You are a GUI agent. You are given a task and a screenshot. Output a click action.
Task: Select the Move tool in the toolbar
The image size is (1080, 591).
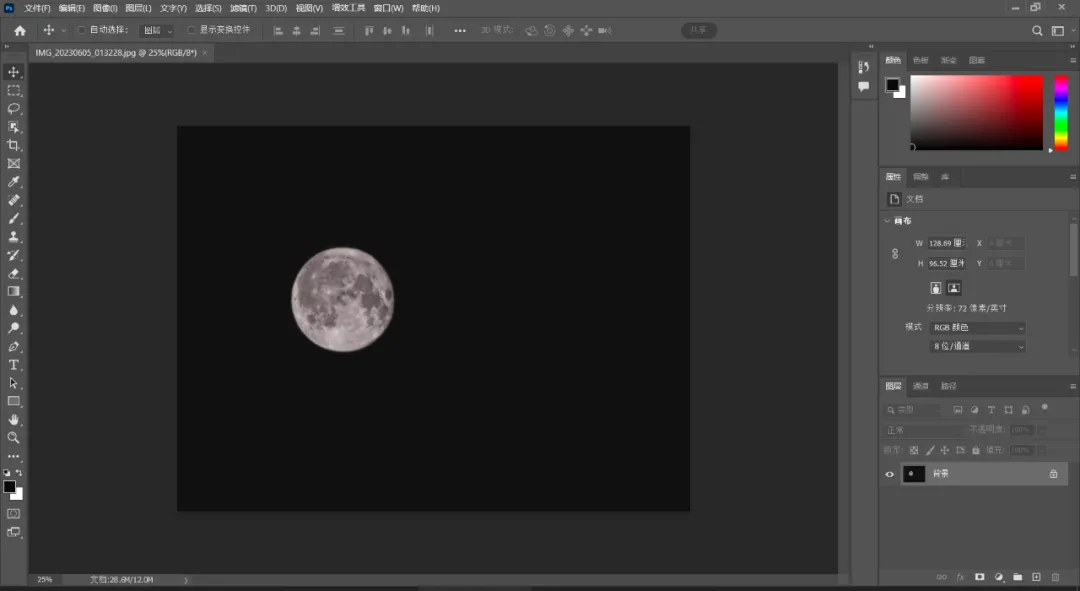(x=14, y=72)
